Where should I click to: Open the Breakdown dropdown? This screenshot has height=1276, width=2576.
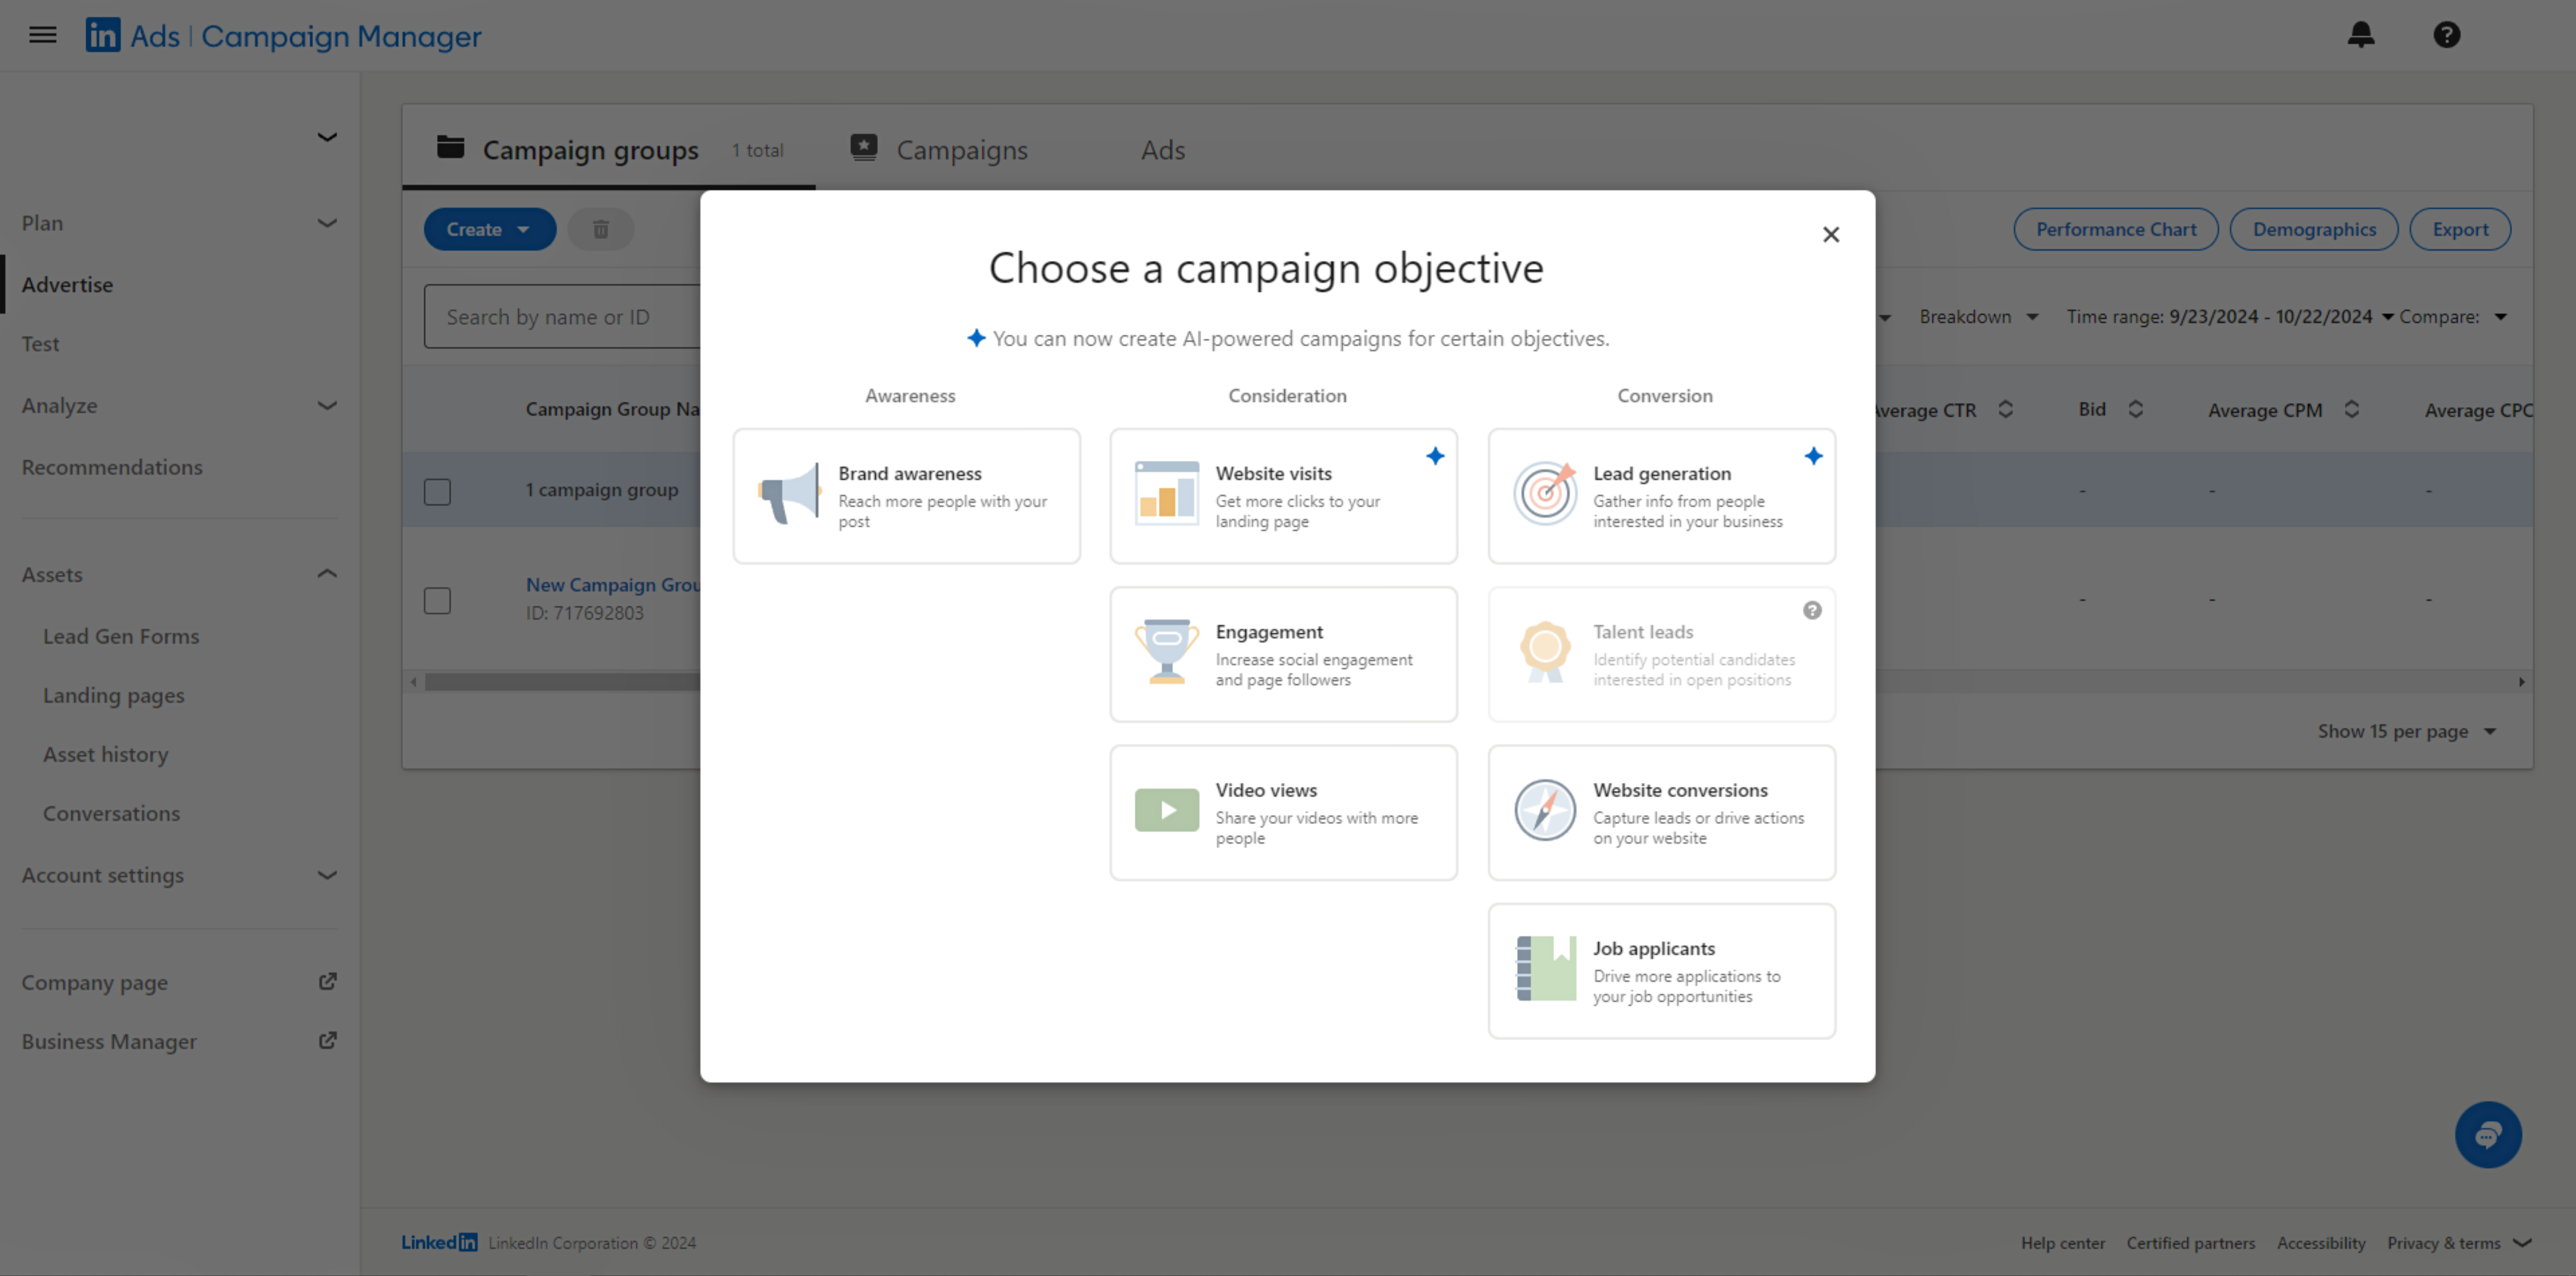tap(1978, 316)
